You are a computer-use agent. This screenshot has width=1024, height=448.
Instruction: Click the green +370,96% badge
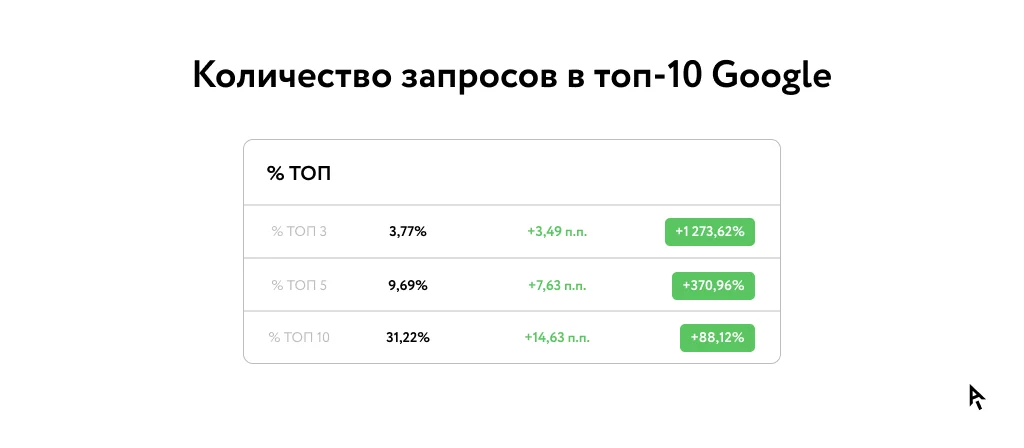pyautogui.click(x=713, y=285)
